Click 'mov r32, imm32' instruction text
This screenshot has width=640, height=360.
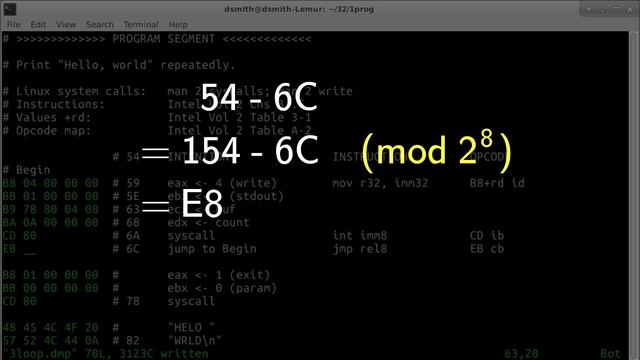380,183
